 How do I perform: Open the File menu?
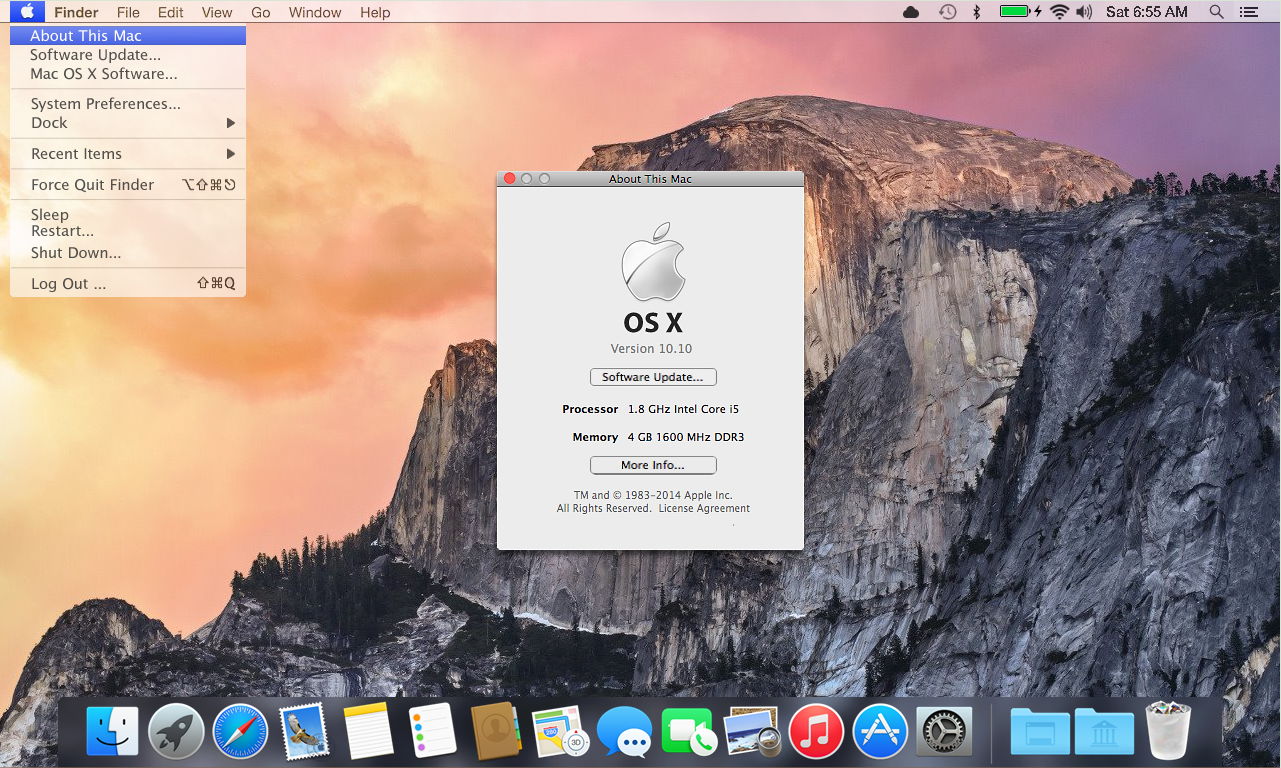pos(128,12)
